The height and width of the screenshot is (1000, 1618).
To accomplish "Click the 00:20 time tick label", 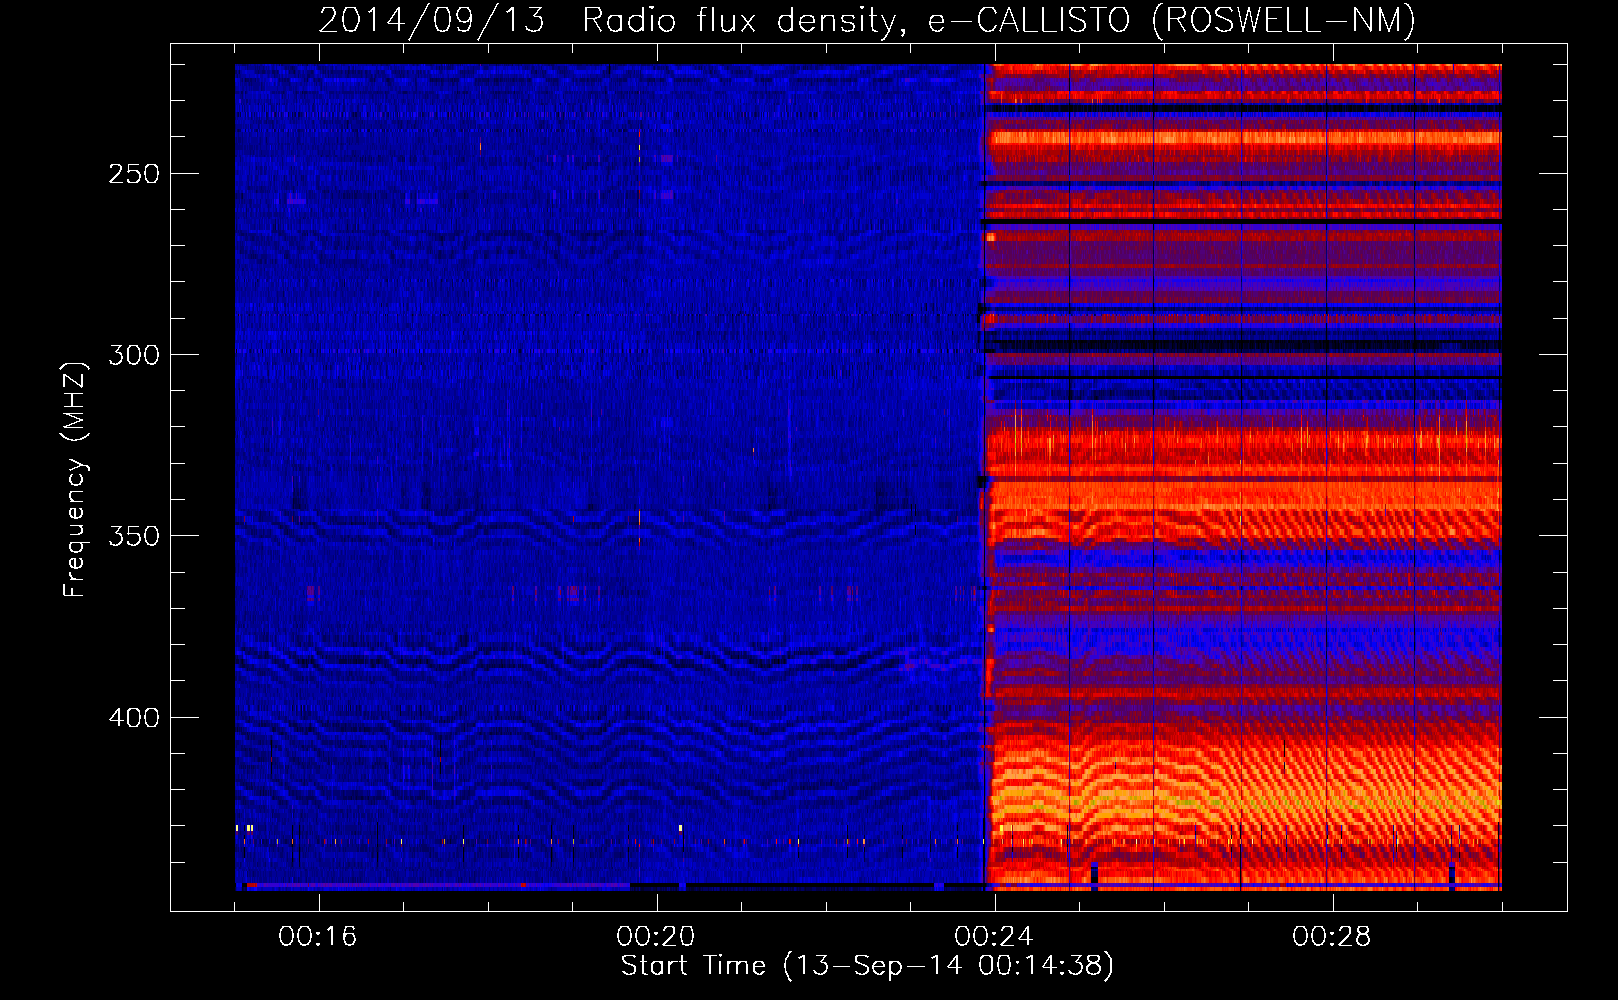I will pyautogui.click(x=656, y=936).
